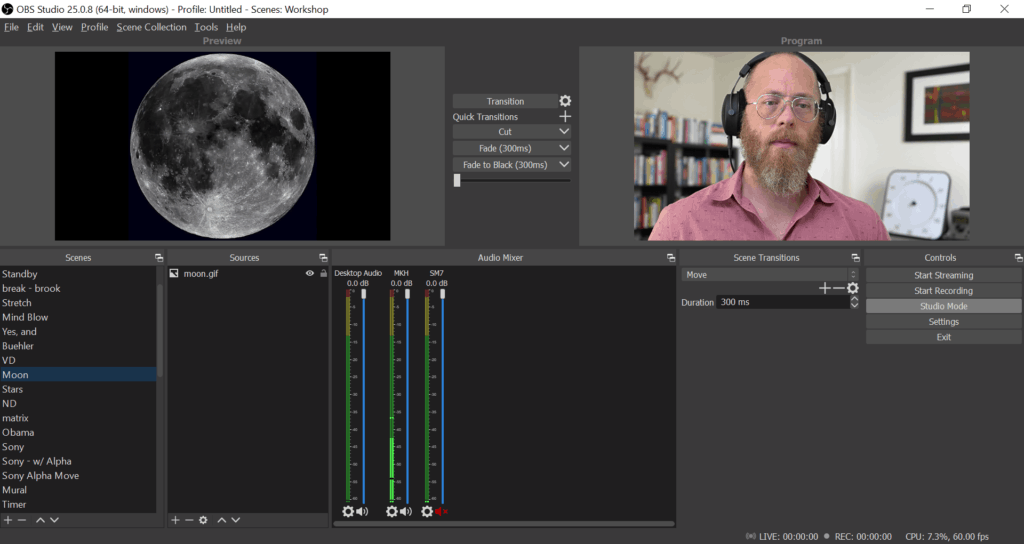Open Desktop Audio settings gear
The height and width of the screenshot is (544, 1024).
[x=348, y=511]
